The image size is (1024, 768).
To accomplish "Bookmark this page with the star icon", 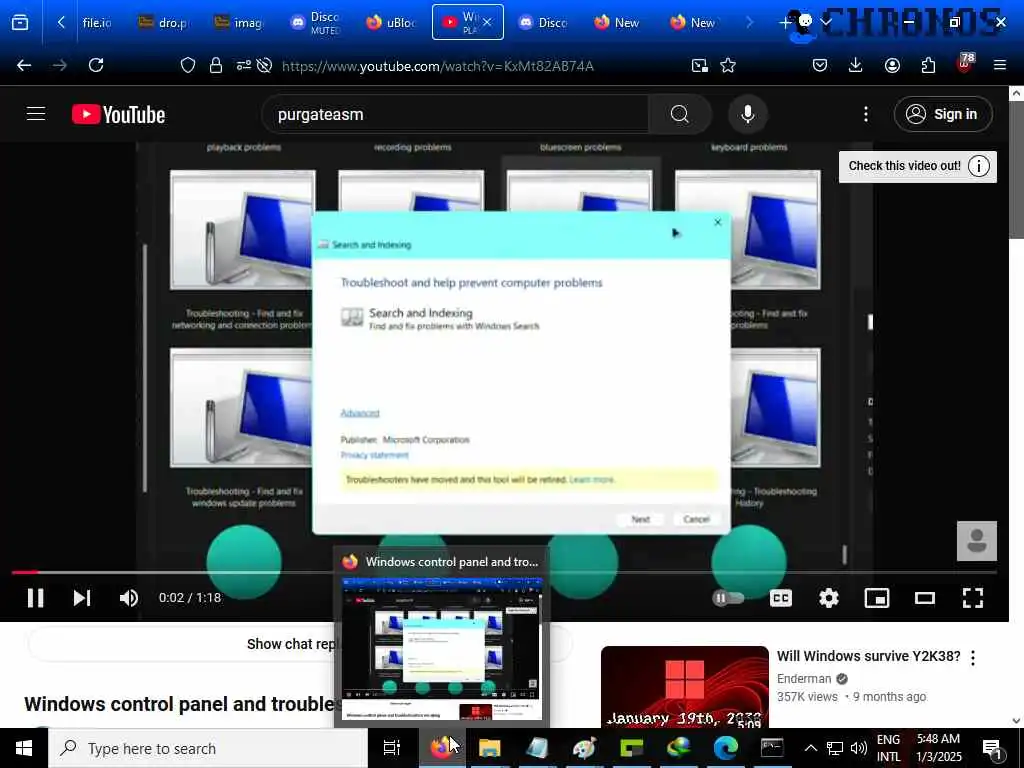I will tap(728, 65).
